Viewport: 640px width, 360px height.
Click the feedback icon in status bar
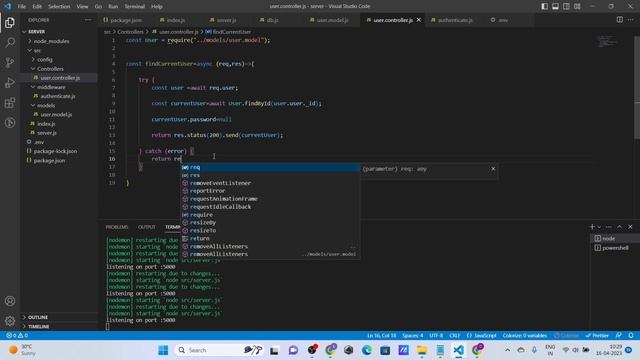[619, 335]
